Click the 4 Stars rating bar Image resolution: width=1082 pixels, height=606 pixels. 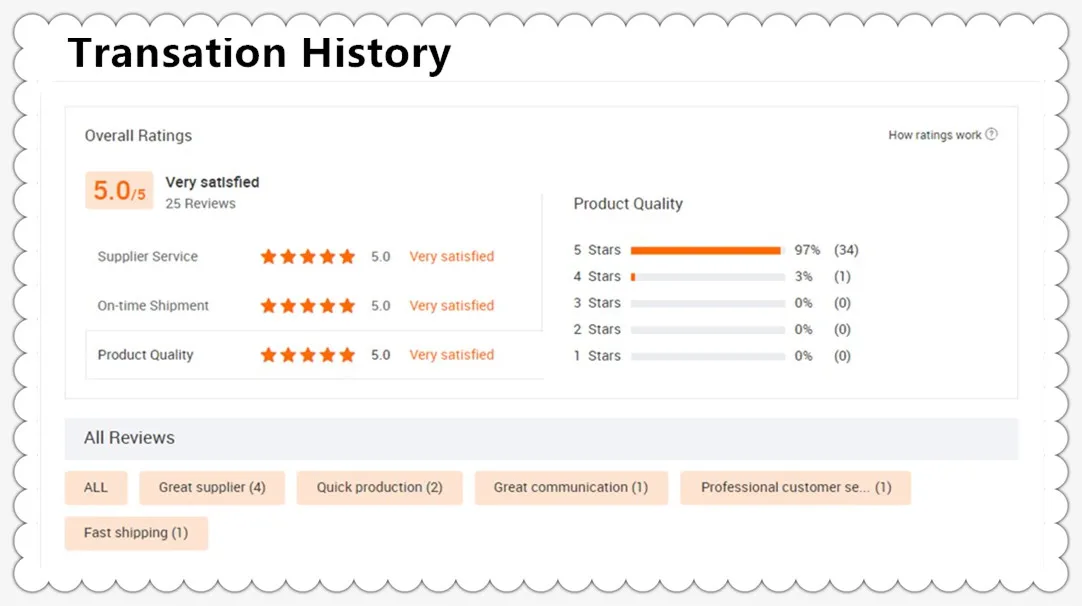pos(707,277)
